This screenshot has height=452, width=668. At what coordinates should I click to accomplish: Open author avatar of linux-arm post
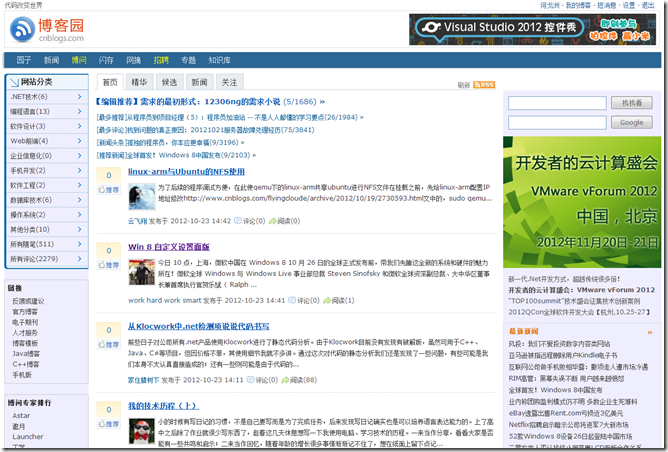(x=142, y=197)
